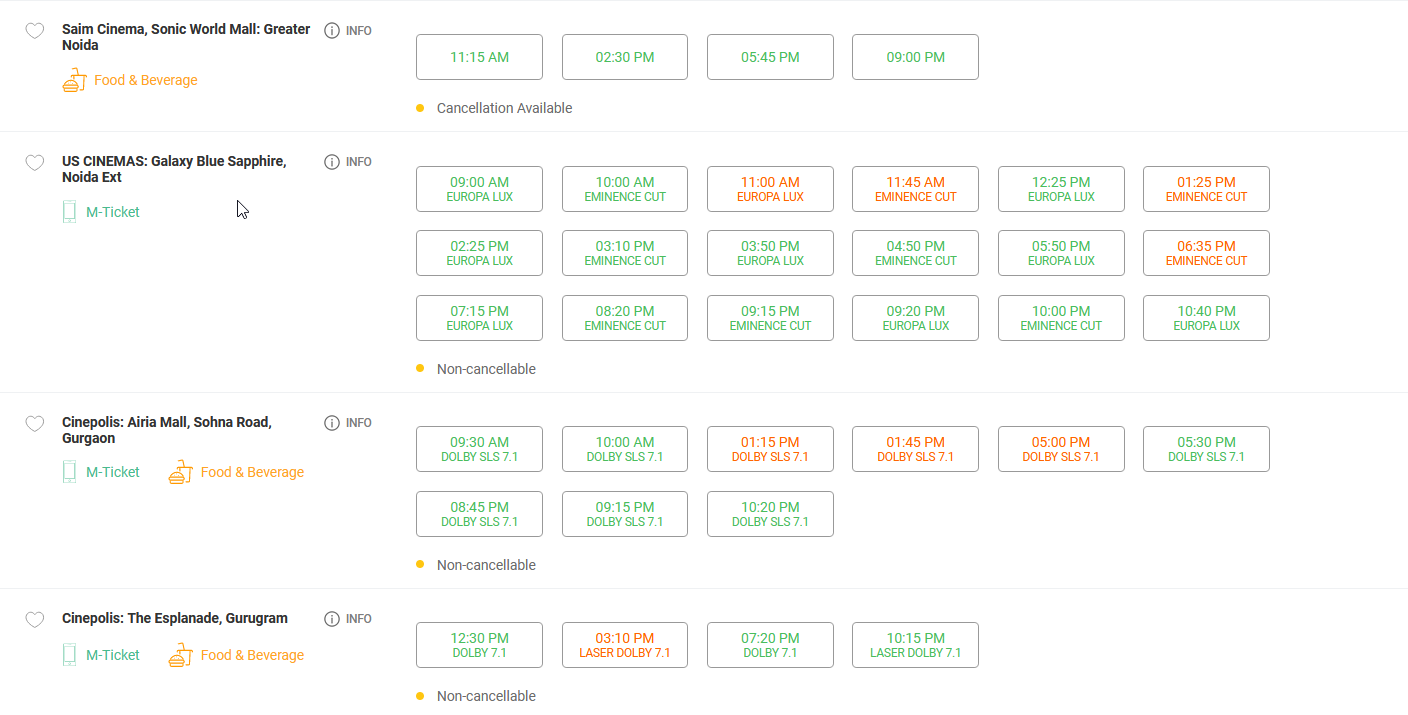1408x715 pixels.
Task: Pick 10:15 PM LASER DOLBY 7.1 show
Action: click(x=915, y=645)
